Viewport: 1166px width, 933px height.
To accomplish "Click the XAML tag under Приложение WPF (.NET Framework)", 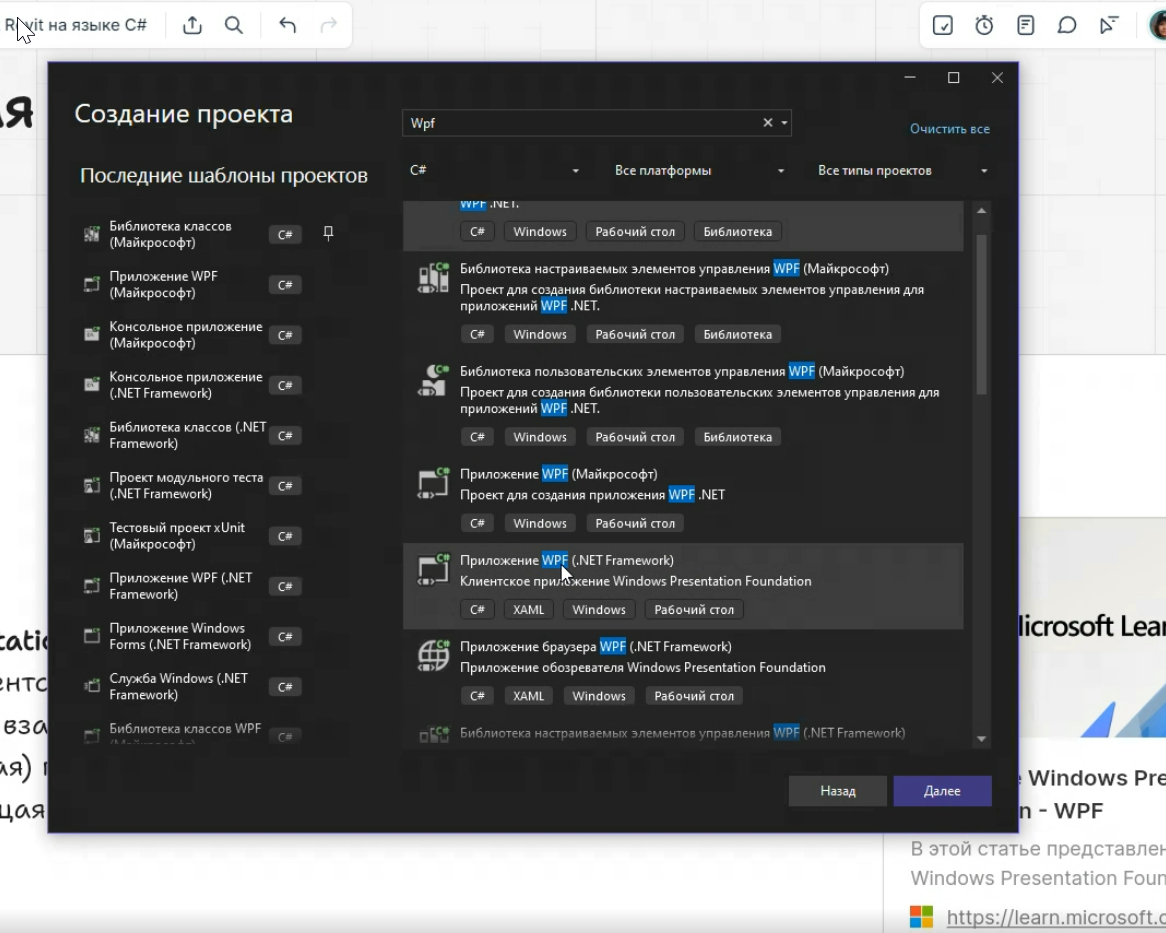I will pos(528,610).
